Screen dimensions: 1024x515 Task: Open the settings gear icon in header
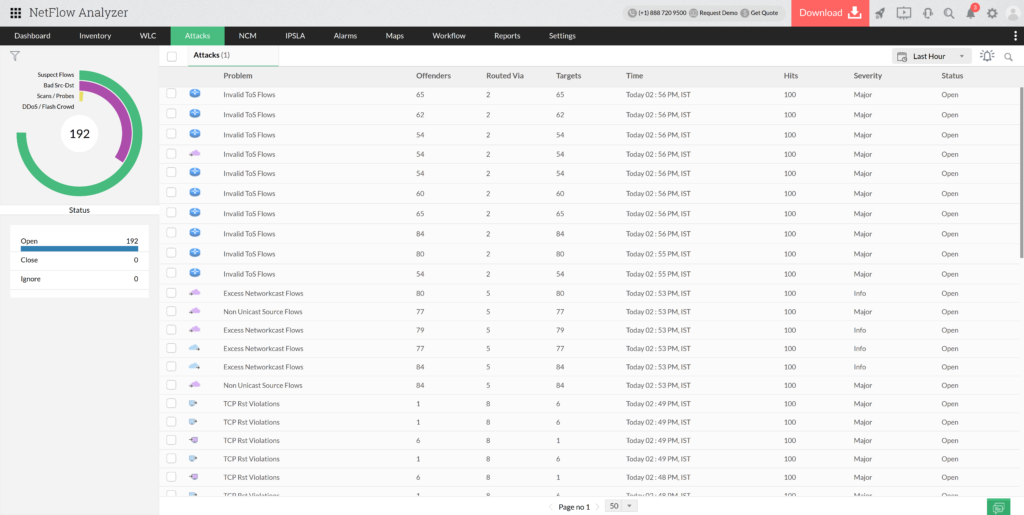coord(992,13)
